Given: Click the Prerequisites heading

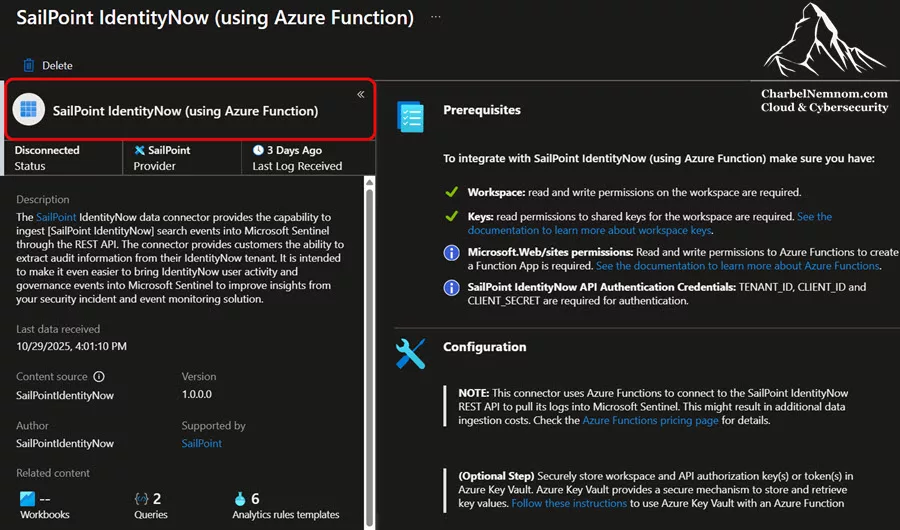Looking at the screenshot, I should coord(482,110).
